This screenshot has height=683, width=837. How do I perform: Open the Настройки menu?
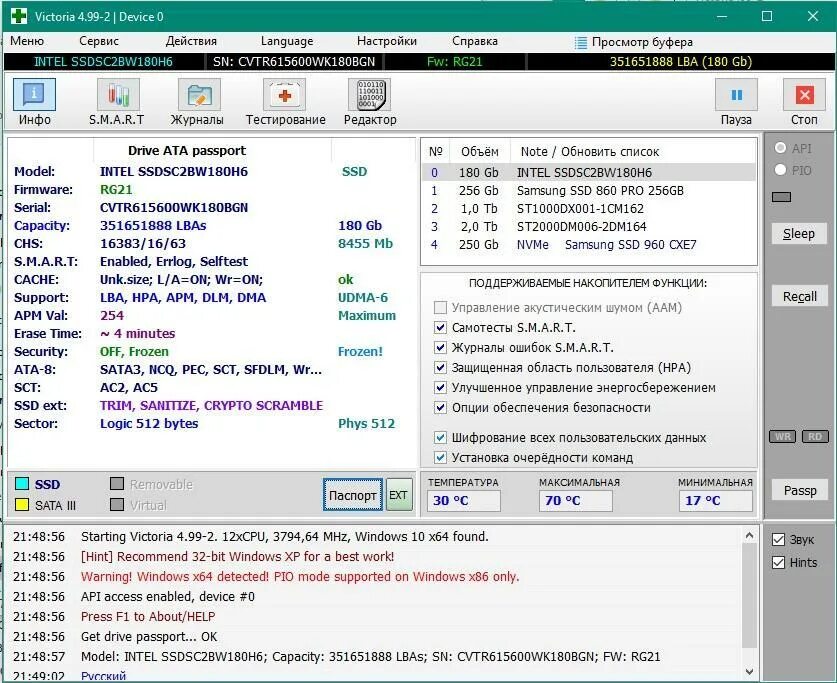pos(386,41)
